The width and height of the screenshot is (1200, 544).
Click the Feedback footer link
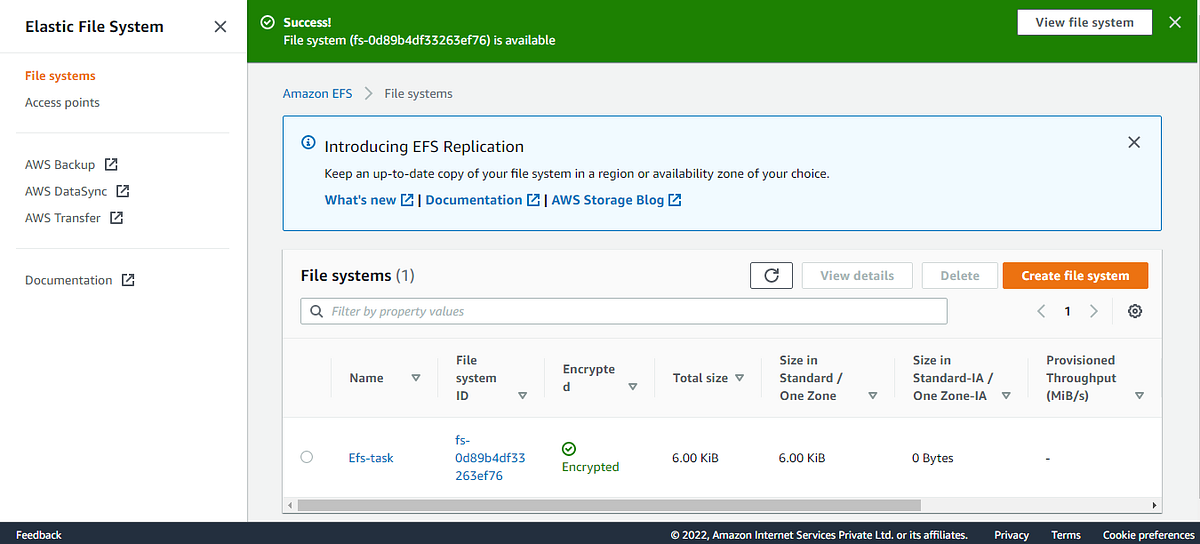pyautogui.click(x=39, y=535)
